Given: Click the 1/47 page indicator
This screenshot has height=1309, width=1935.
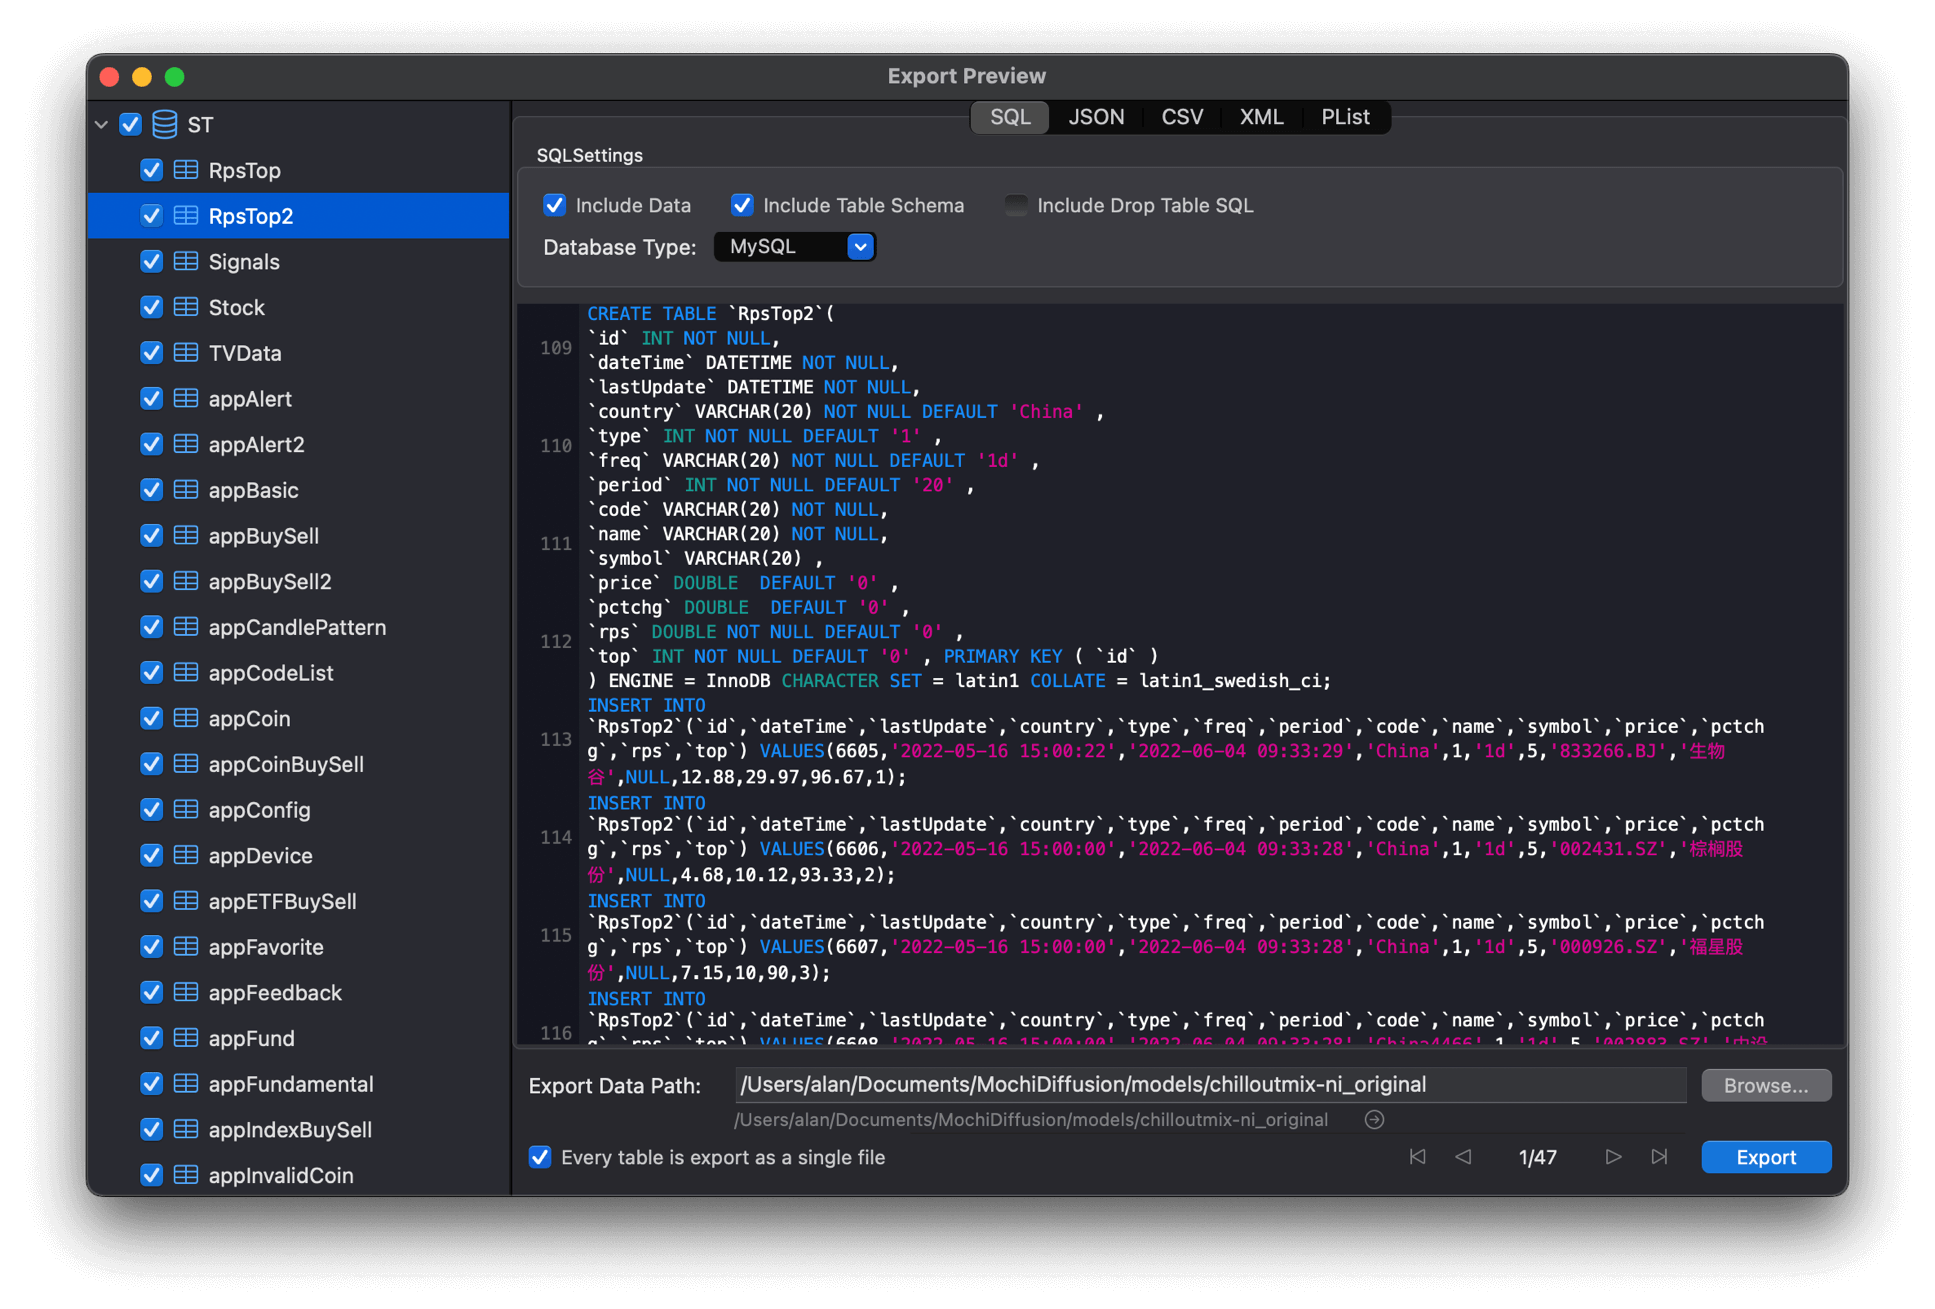Looking at the screenshot, I should tap(1537, 1157).
